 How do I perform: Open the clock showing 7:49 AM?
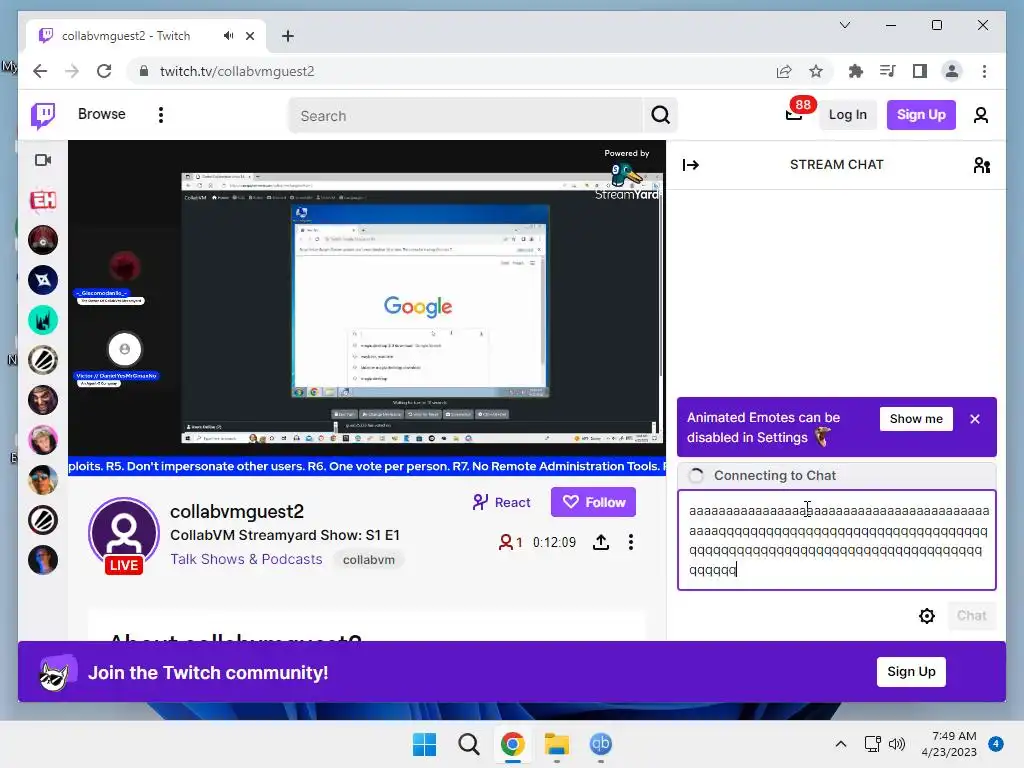949,744
